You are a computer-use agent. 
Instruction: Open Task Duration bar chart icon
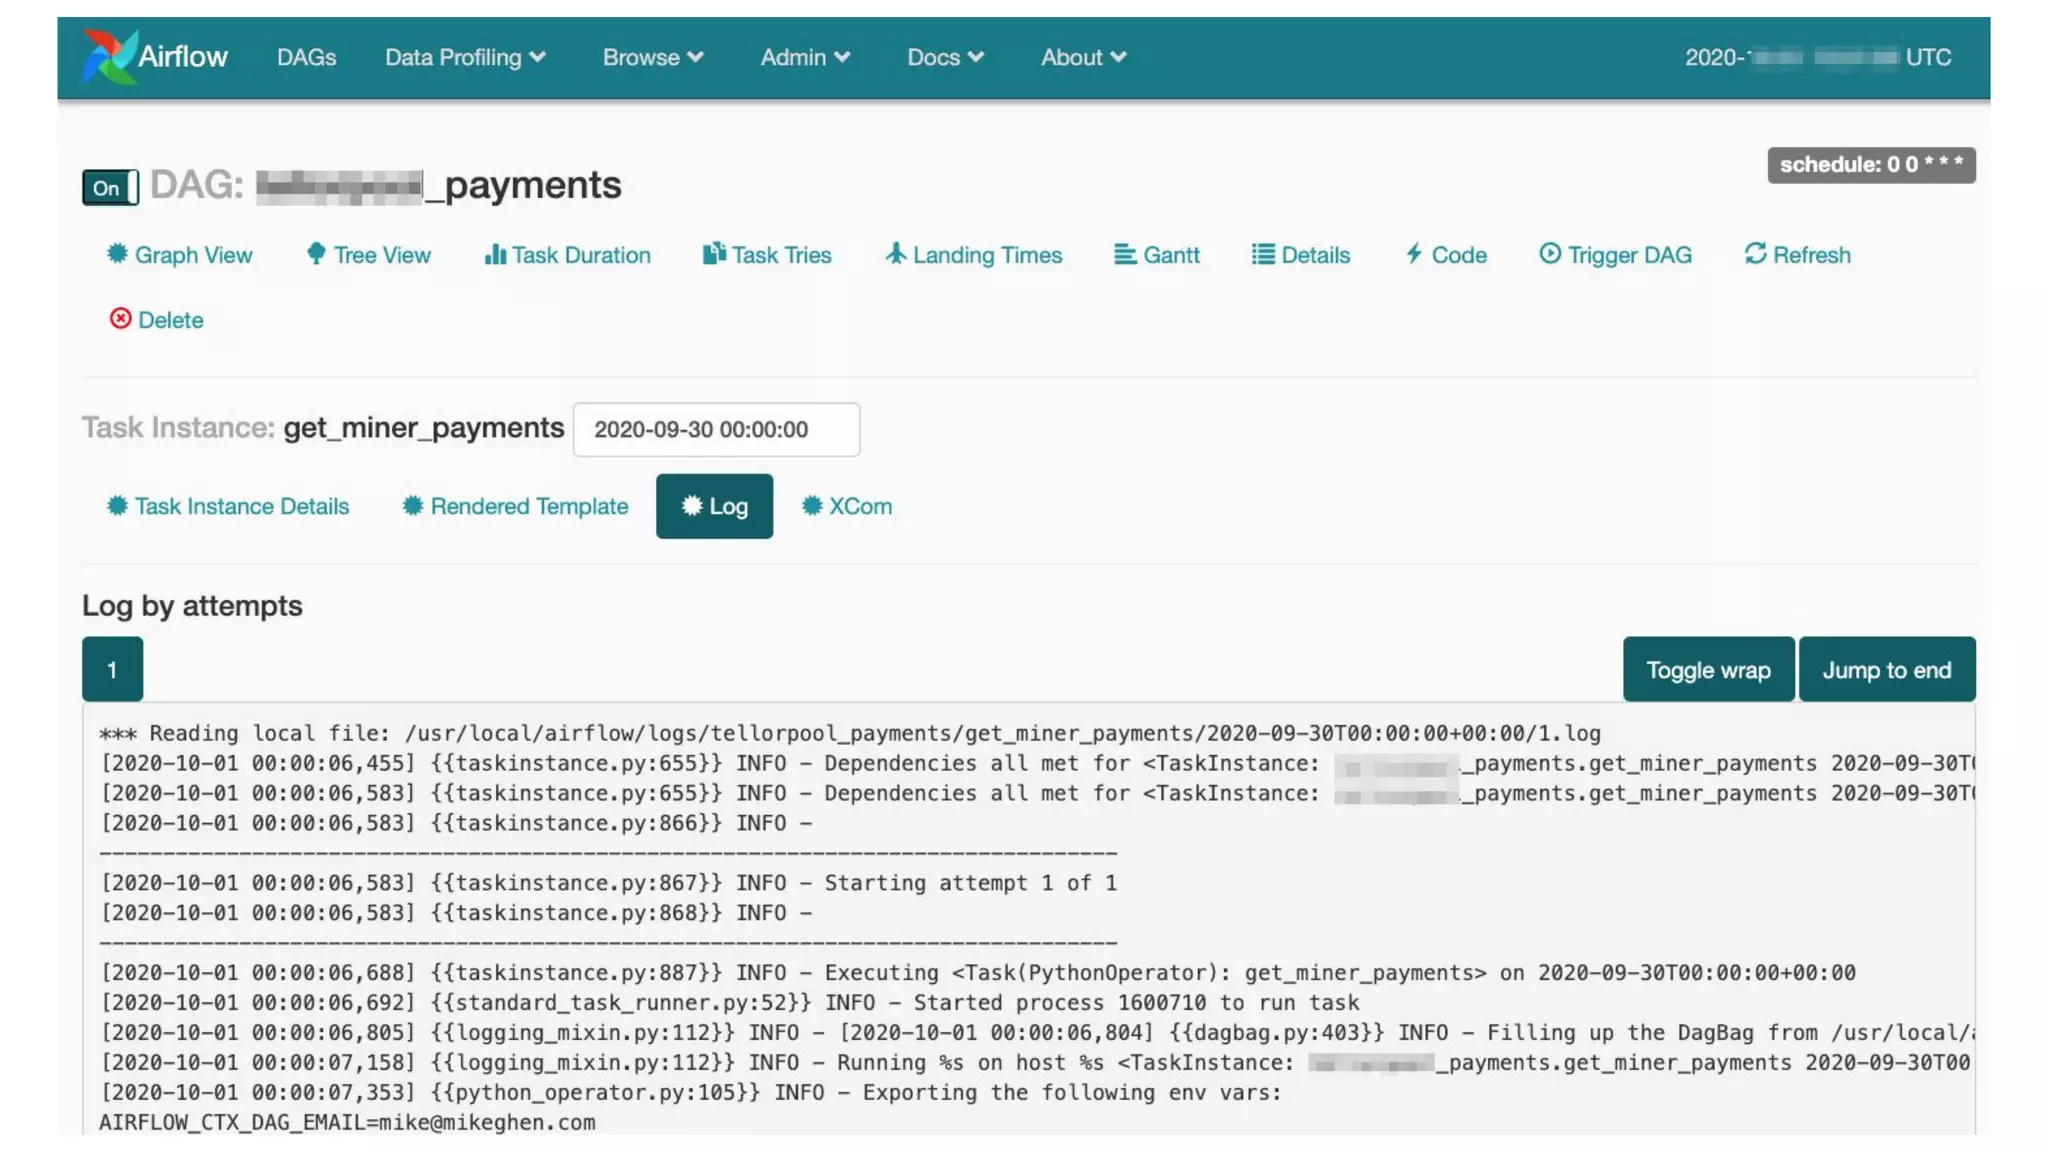(x=494, y=254)
